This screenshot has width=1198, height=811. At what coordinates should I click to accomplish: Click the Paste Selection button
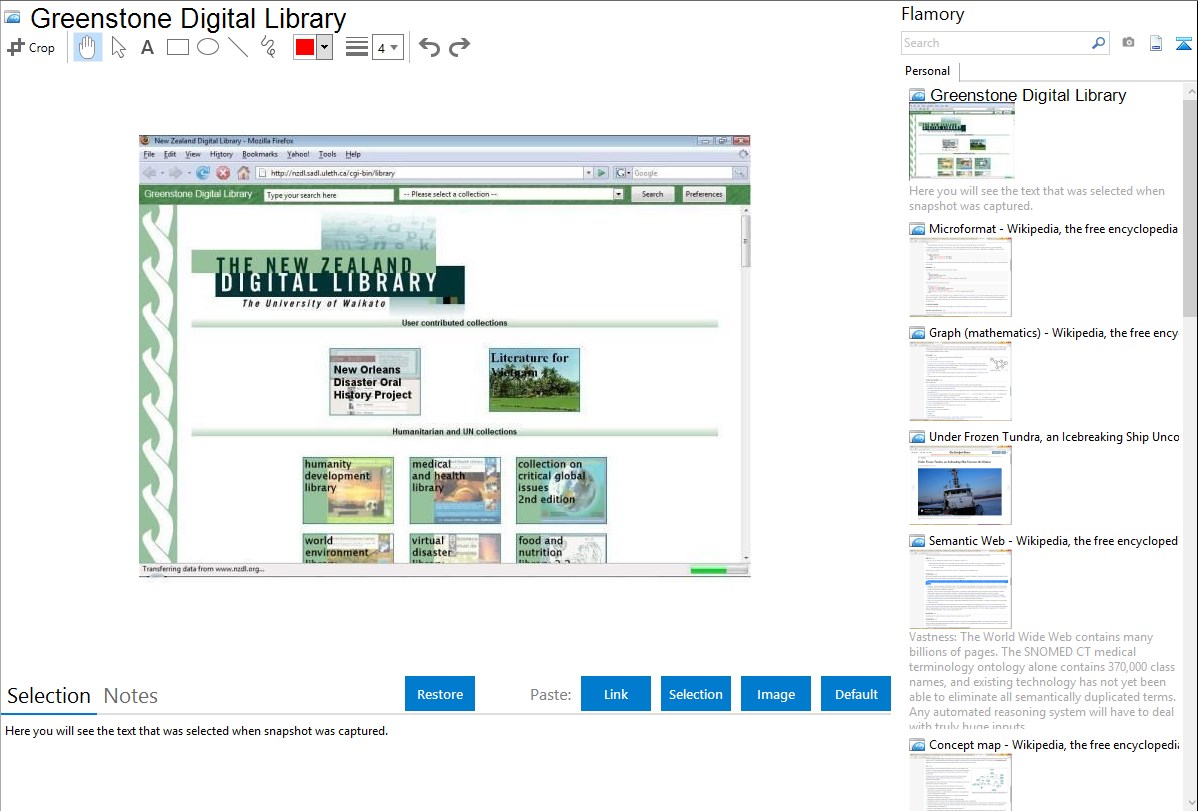pos(695,694)
